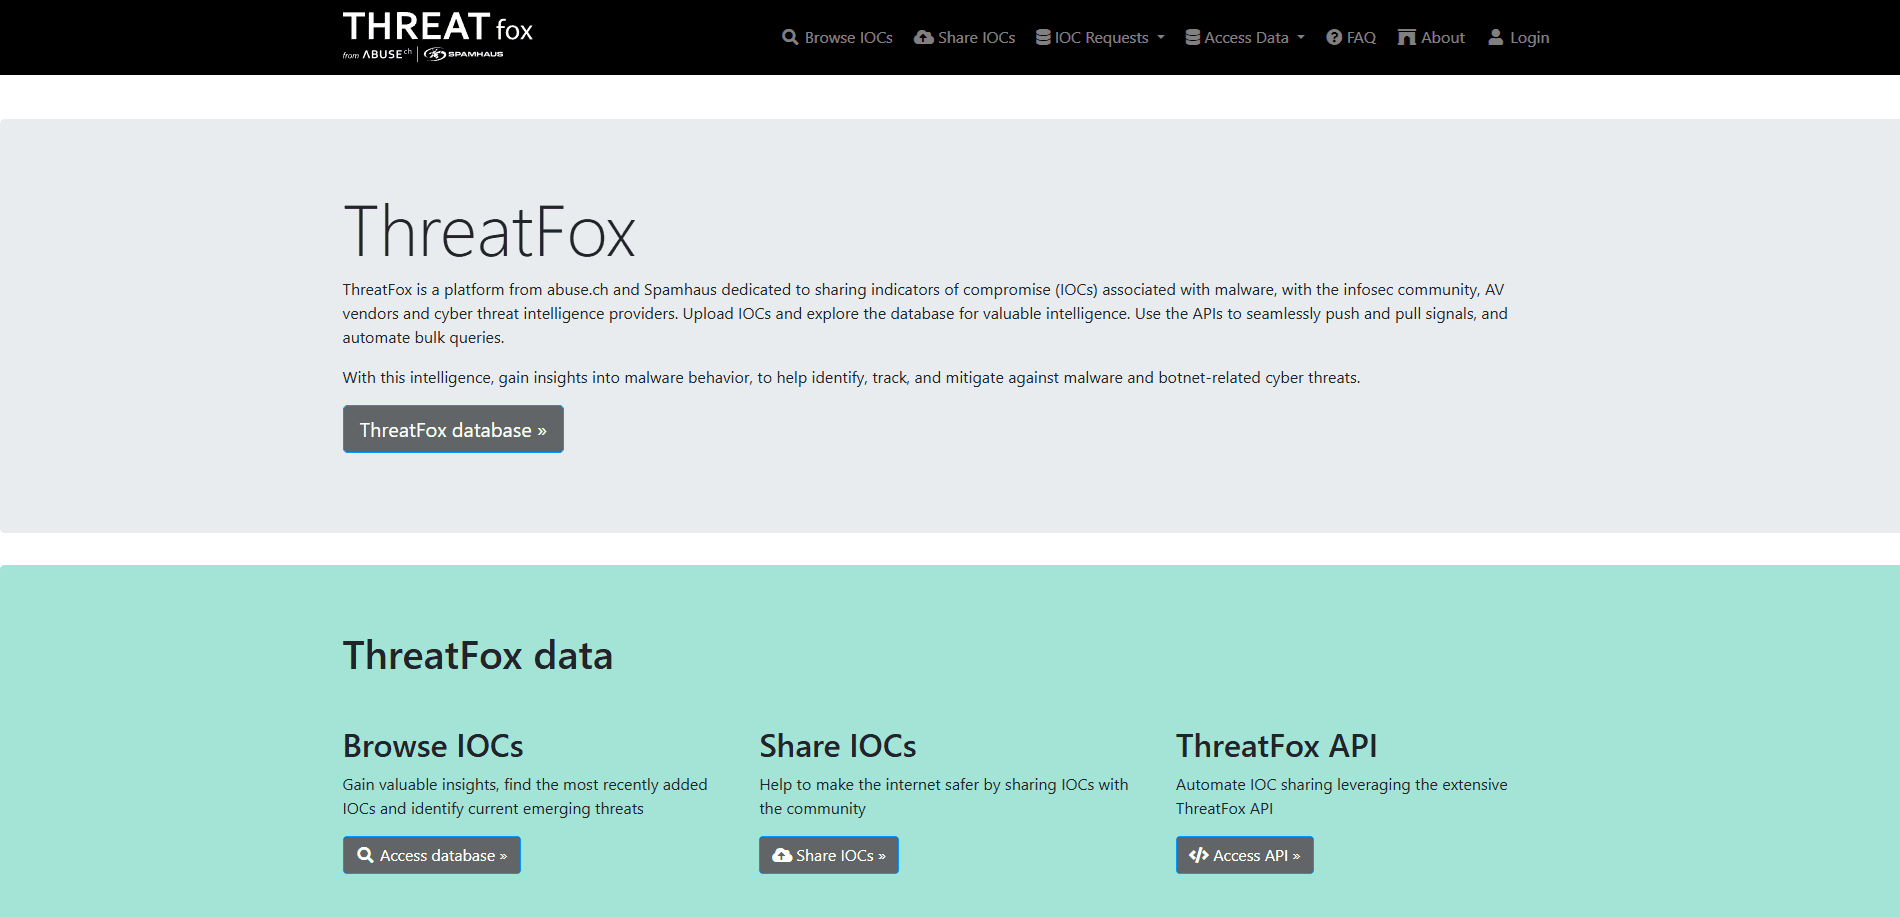Click the database icon beside Access Data
This screenshot has width=1900, height=917.
pos(1192,37)
